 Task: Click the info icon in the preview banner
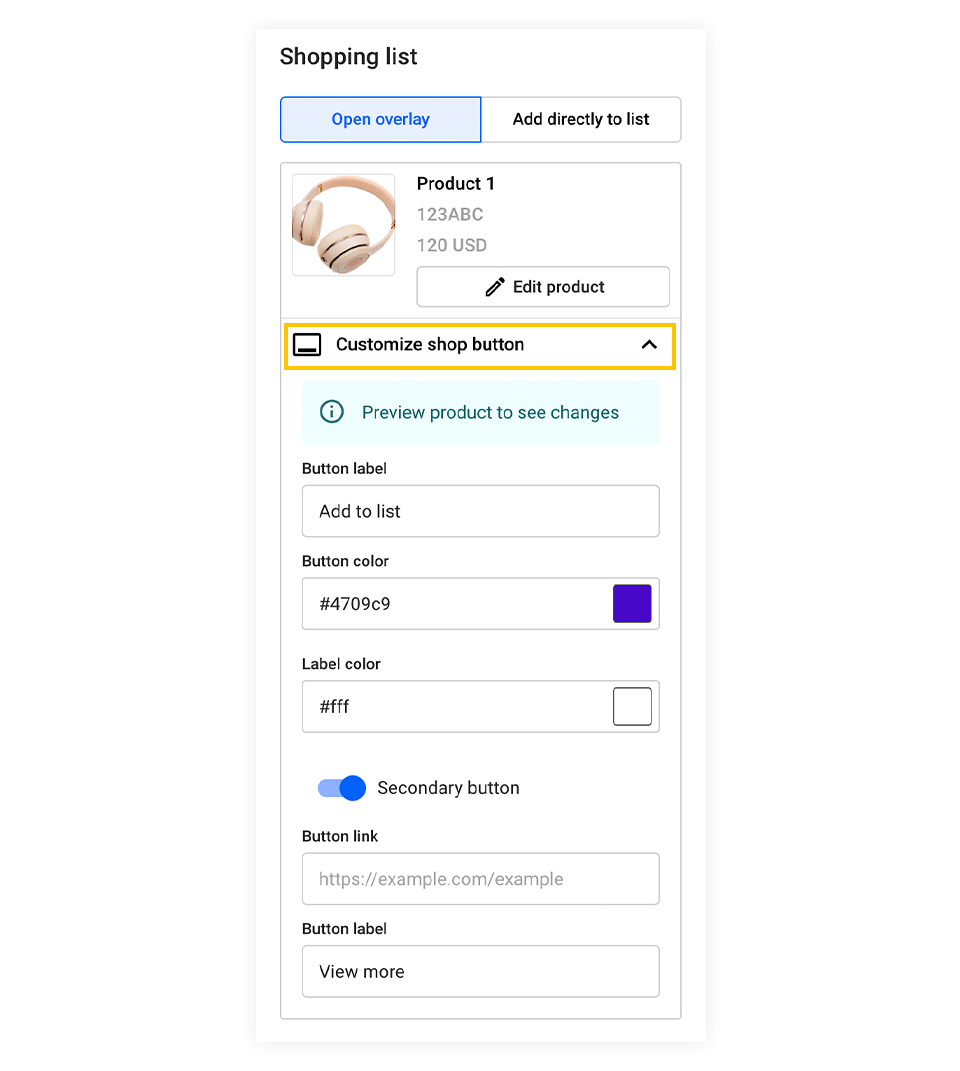[331, 411]
